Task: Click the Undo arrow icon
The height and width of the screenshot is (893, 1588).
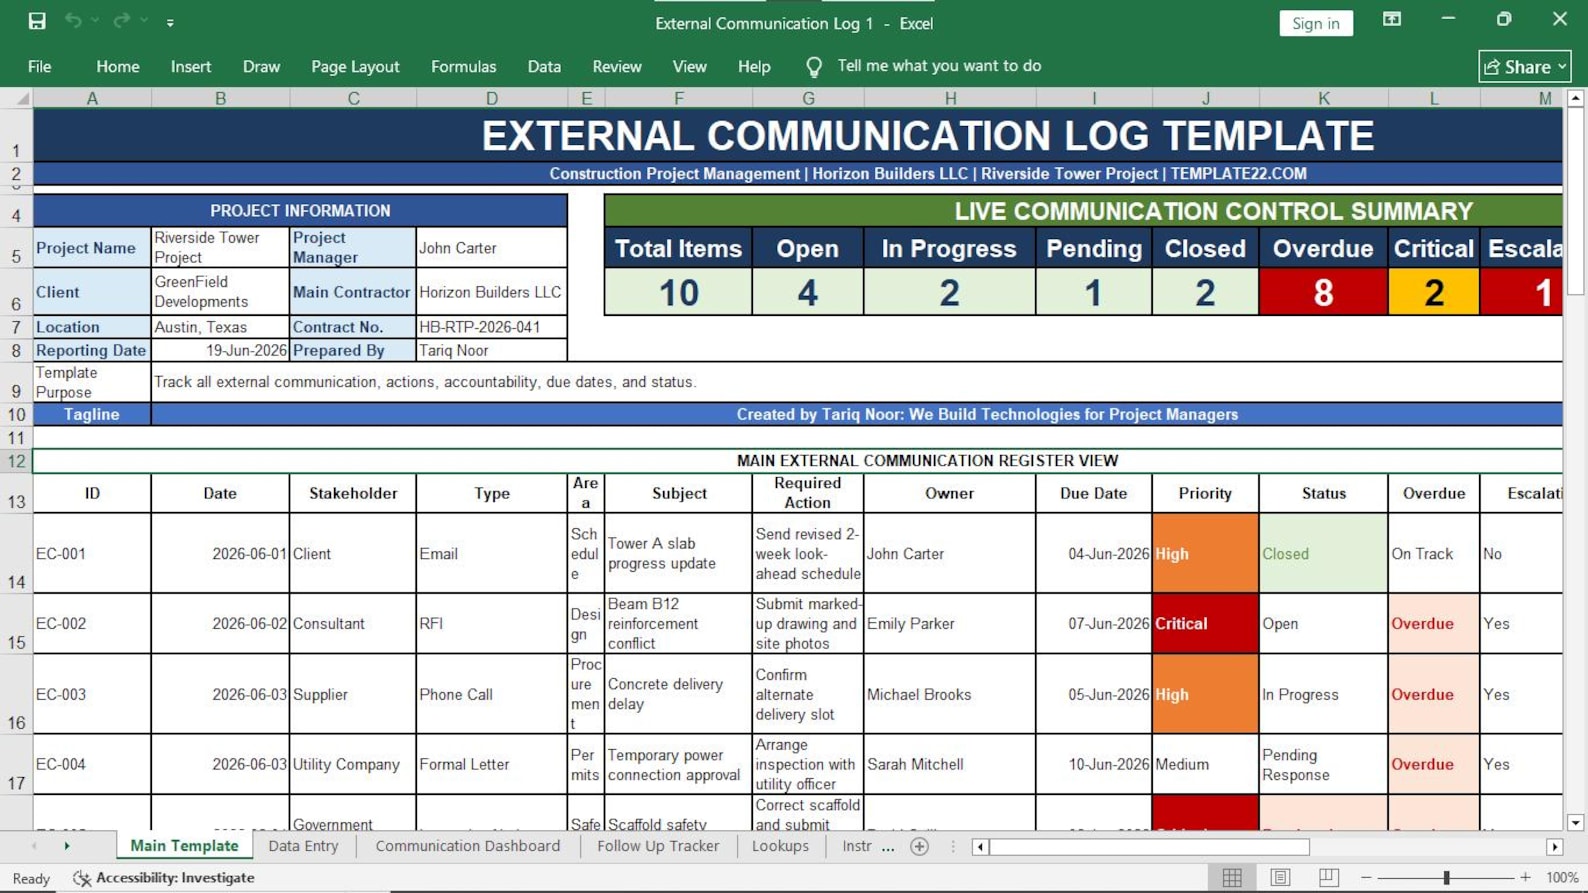Action: pyautogui.click(x=73, y=21)
